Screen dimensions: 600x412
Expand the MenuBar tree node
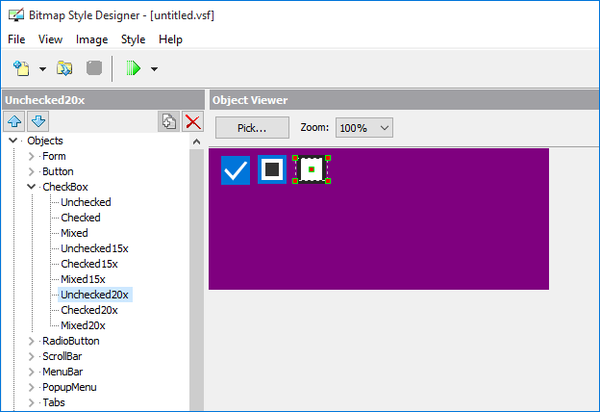[31, 371]
